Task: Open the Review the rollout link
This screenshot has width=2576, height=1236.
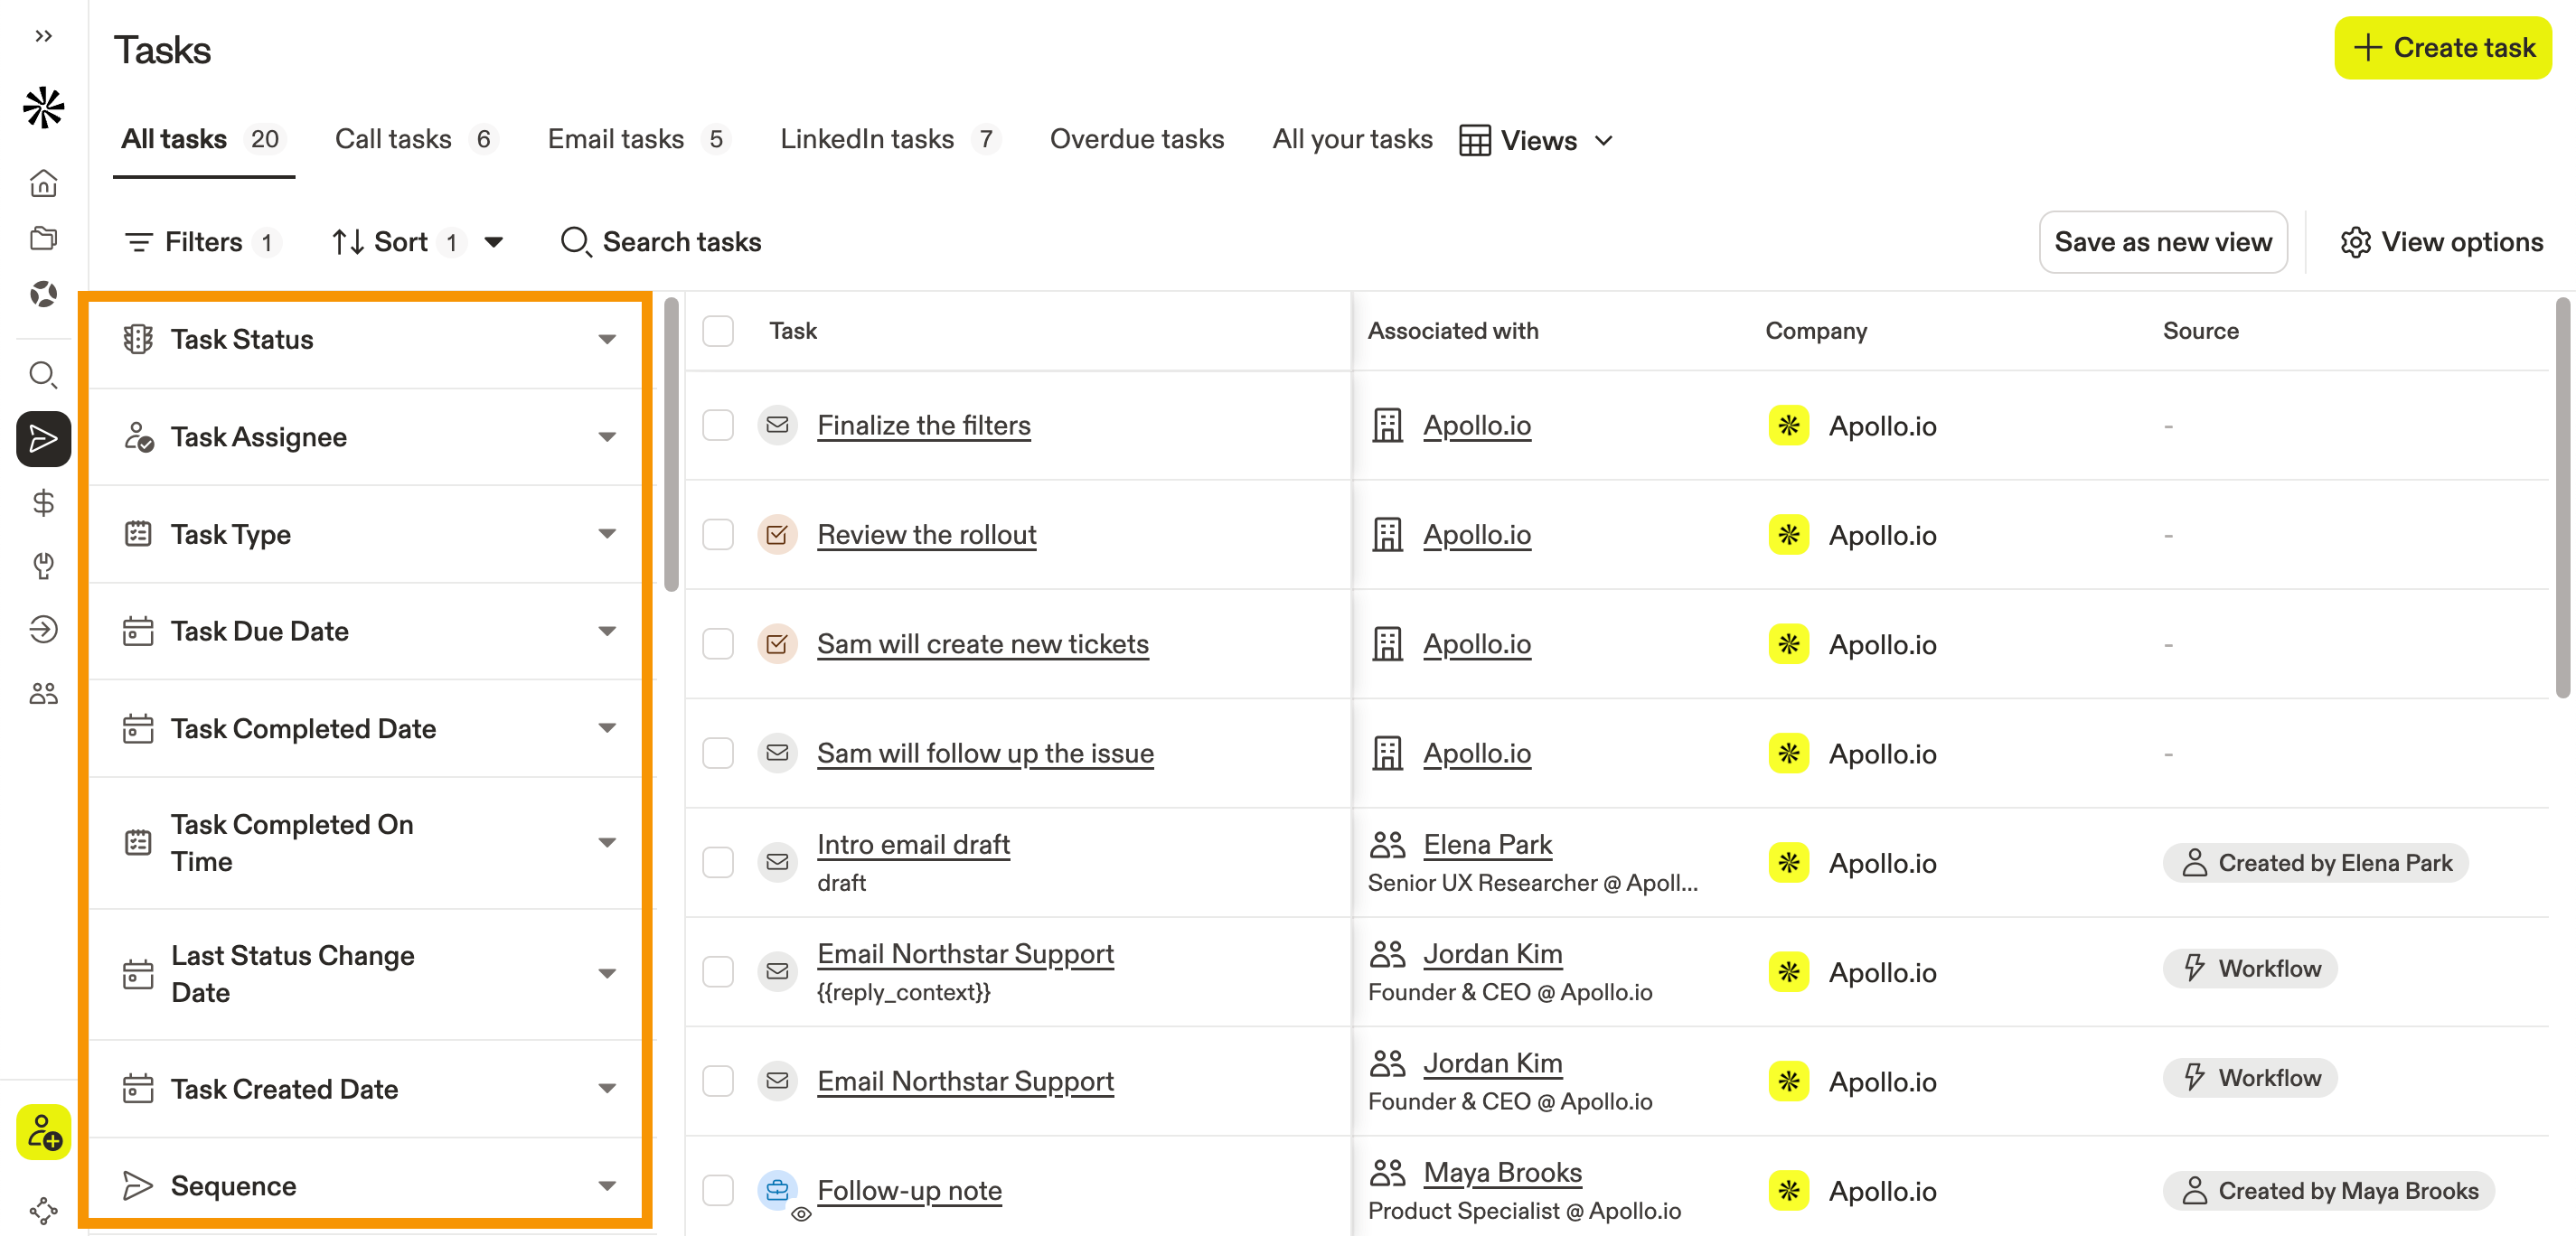Action: click(926, 535)
